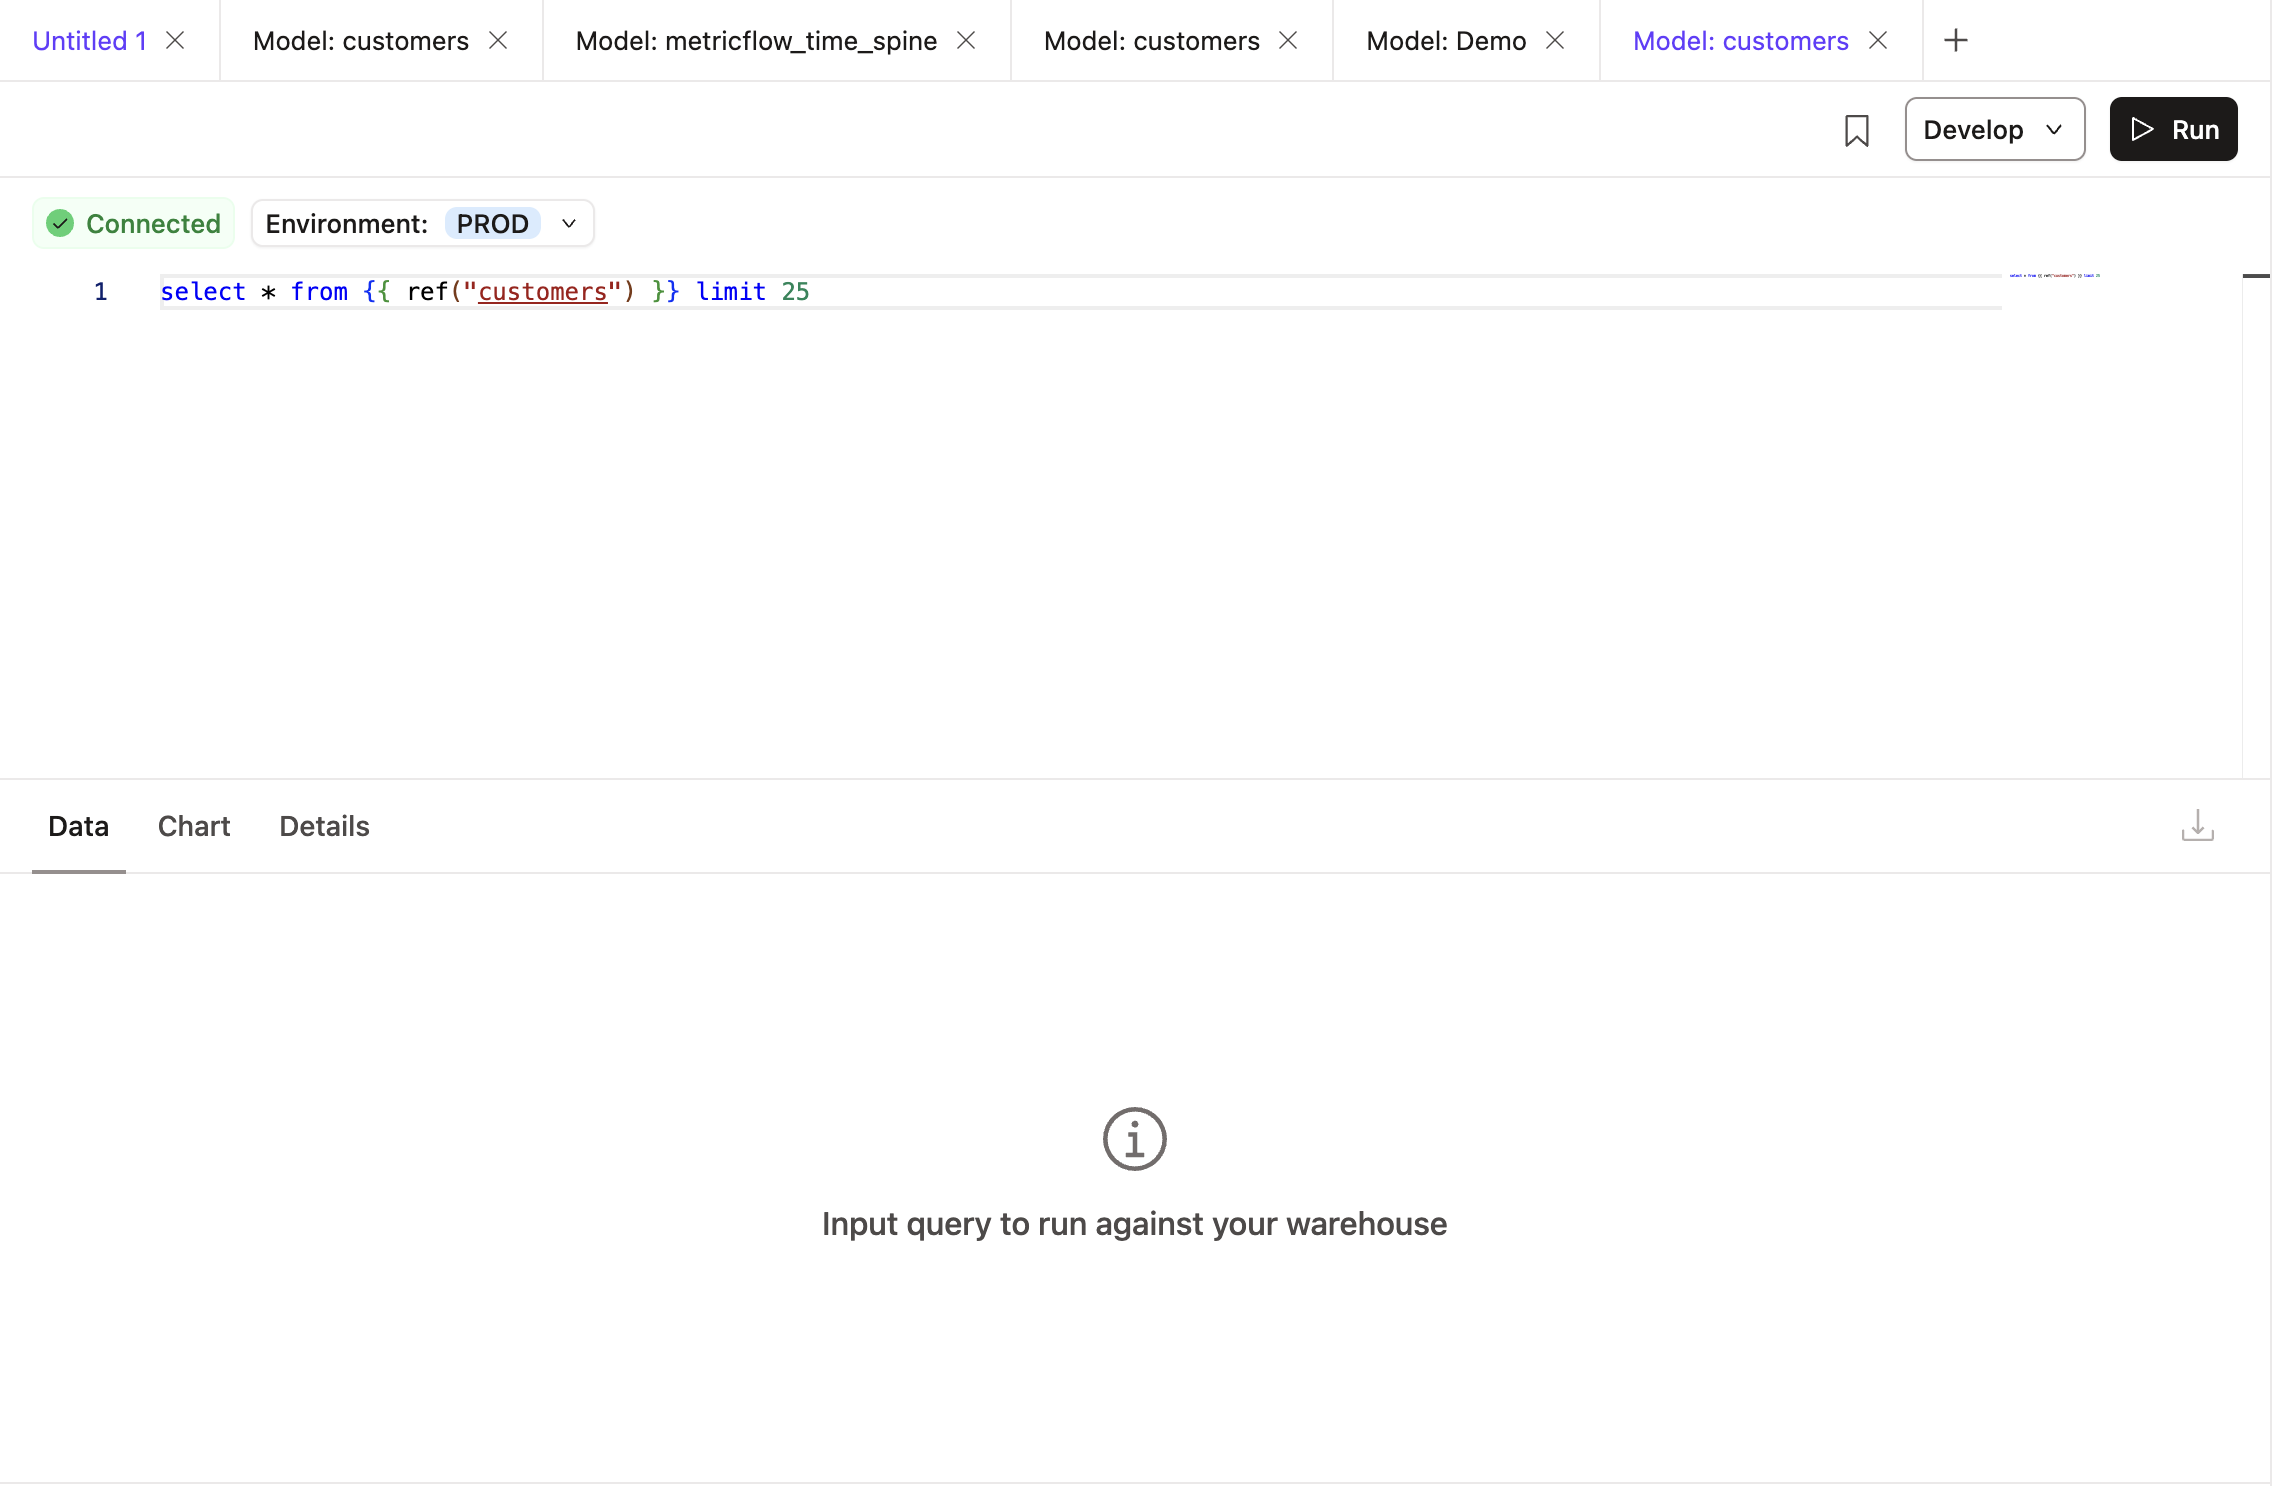Switch to the Chart tab

click(x=193, y=826)
